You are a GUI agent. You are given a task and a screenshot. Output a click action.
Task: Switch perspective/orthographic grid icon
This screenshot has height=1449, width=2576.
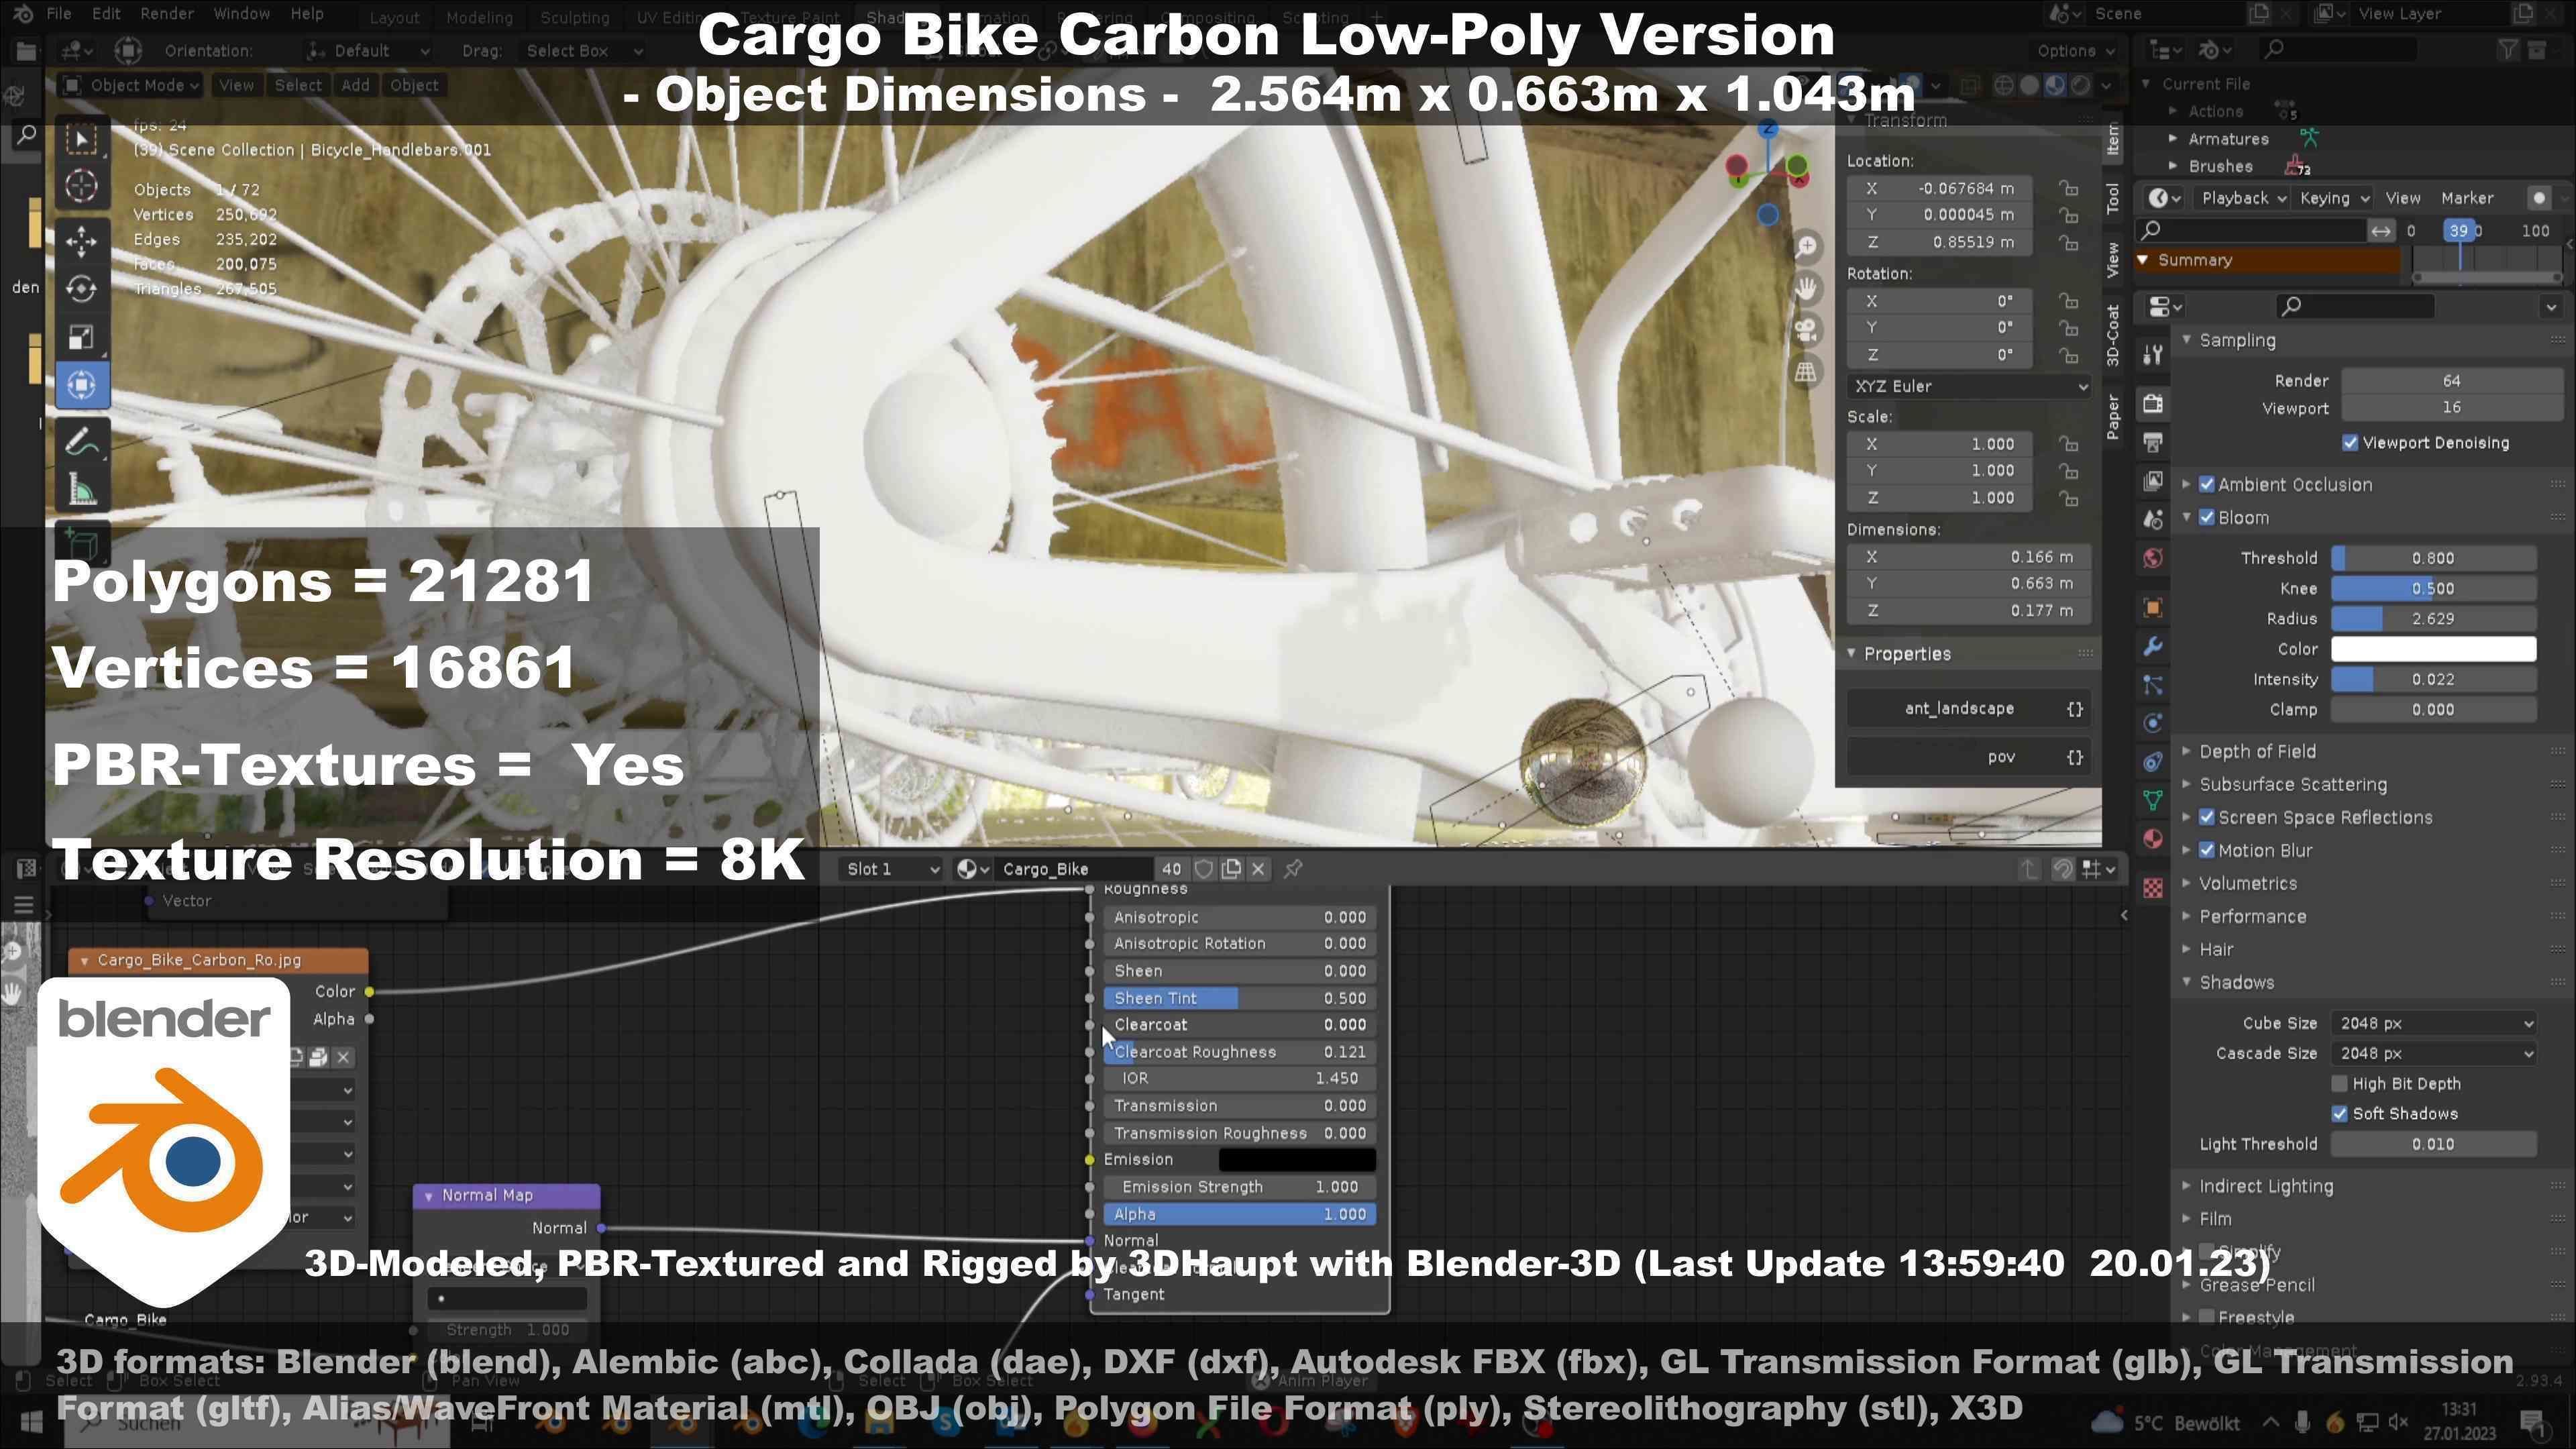[x=1806, y=373]
